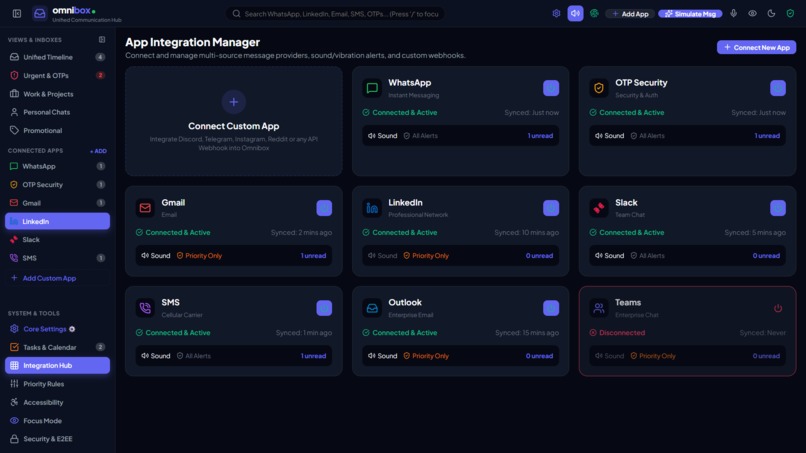Change All Alerts mode in Slack card

tap(648, 256)
